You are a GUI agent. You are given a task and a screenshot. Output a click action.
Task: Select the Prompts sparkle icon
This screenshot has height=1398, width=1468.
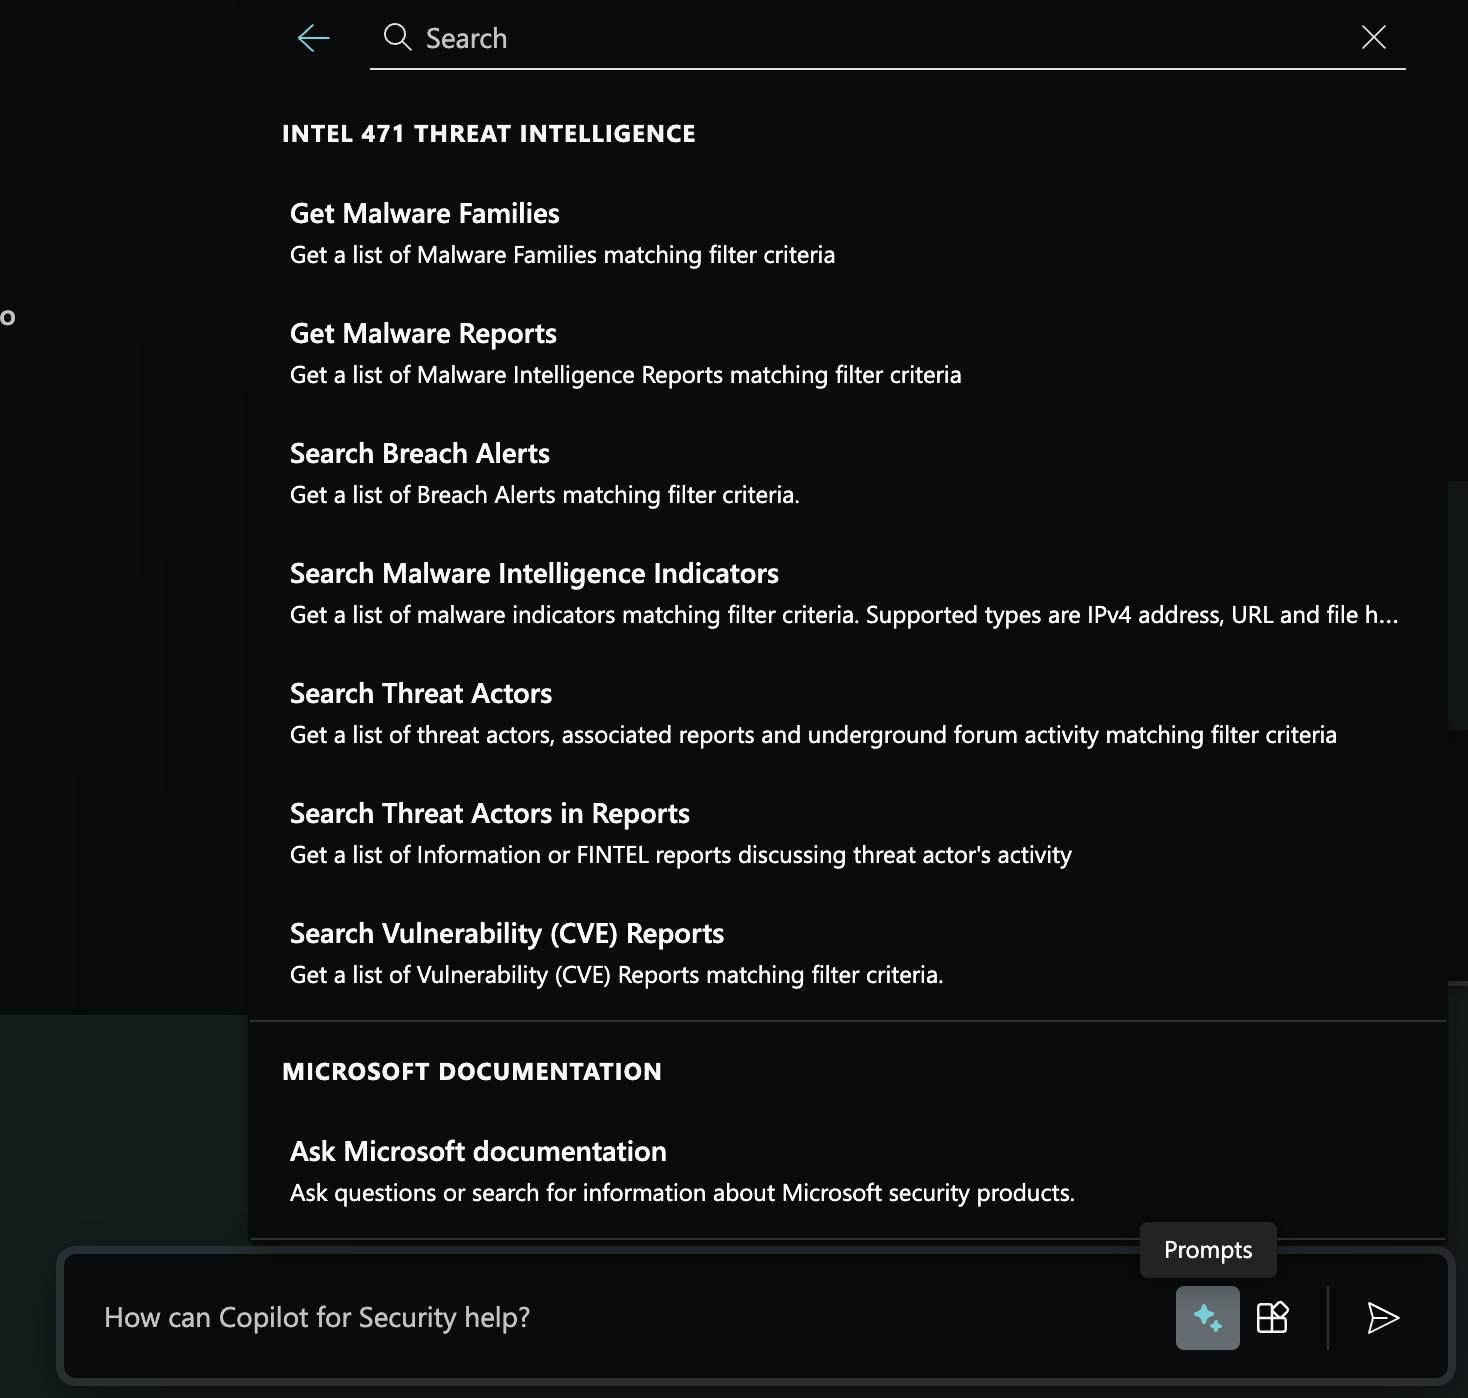pos(1208,1318)
